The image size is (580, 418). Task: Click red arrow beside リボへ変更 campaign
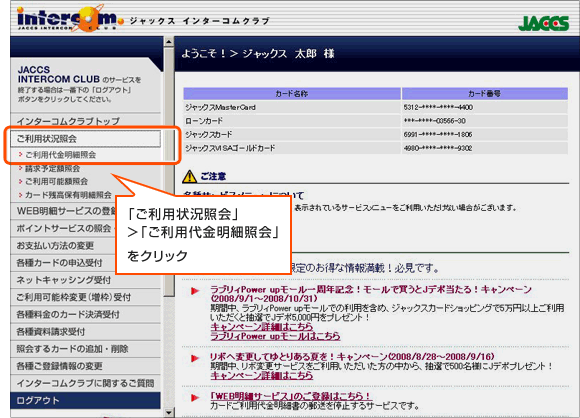click(195, 358)
